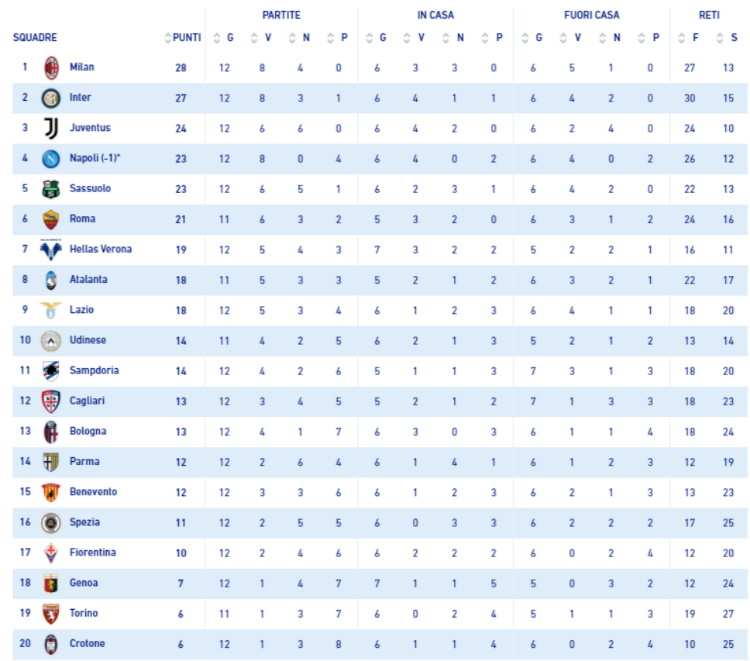
Task: Open the Atalanta team name link
Action: click(88, 280)
